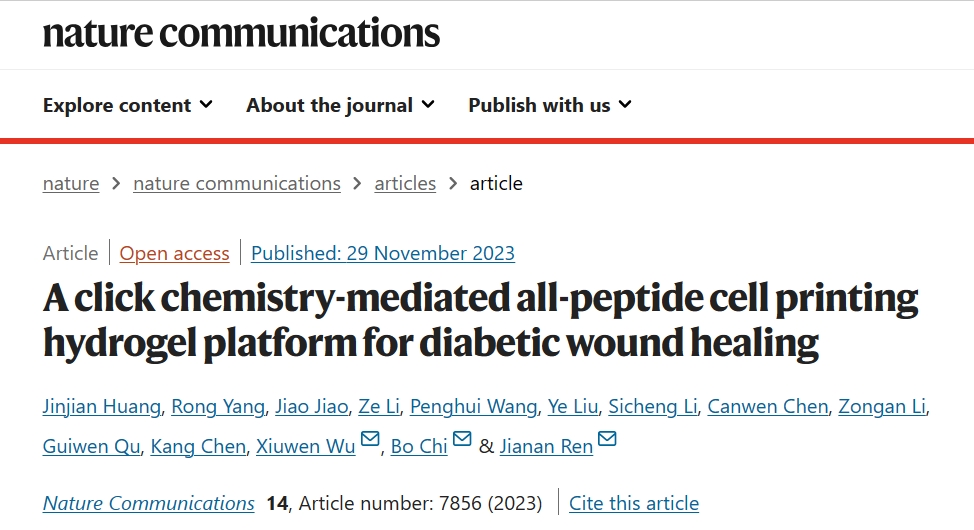974x530 pixels.
Task: Expand the Explore content menu
Action: [x=128, y=105]
